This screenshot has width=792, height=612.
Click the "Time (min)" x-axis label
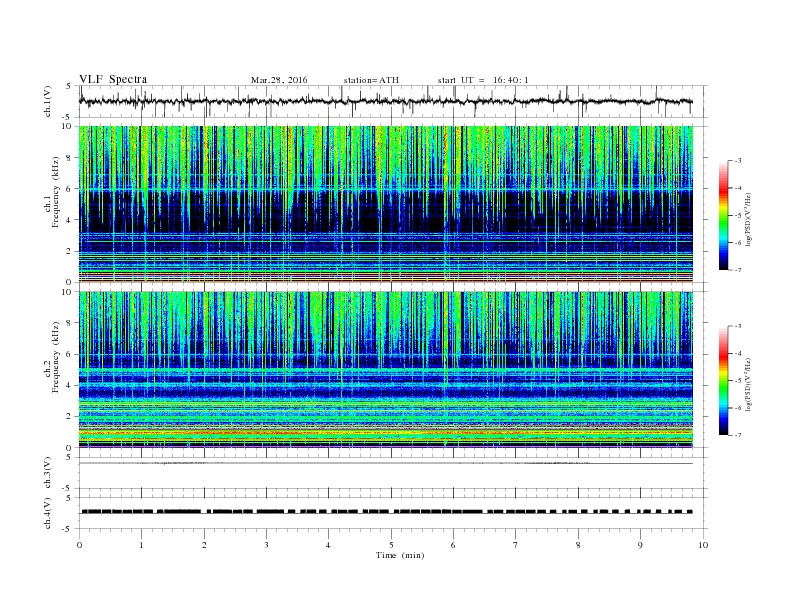point(400,555)
